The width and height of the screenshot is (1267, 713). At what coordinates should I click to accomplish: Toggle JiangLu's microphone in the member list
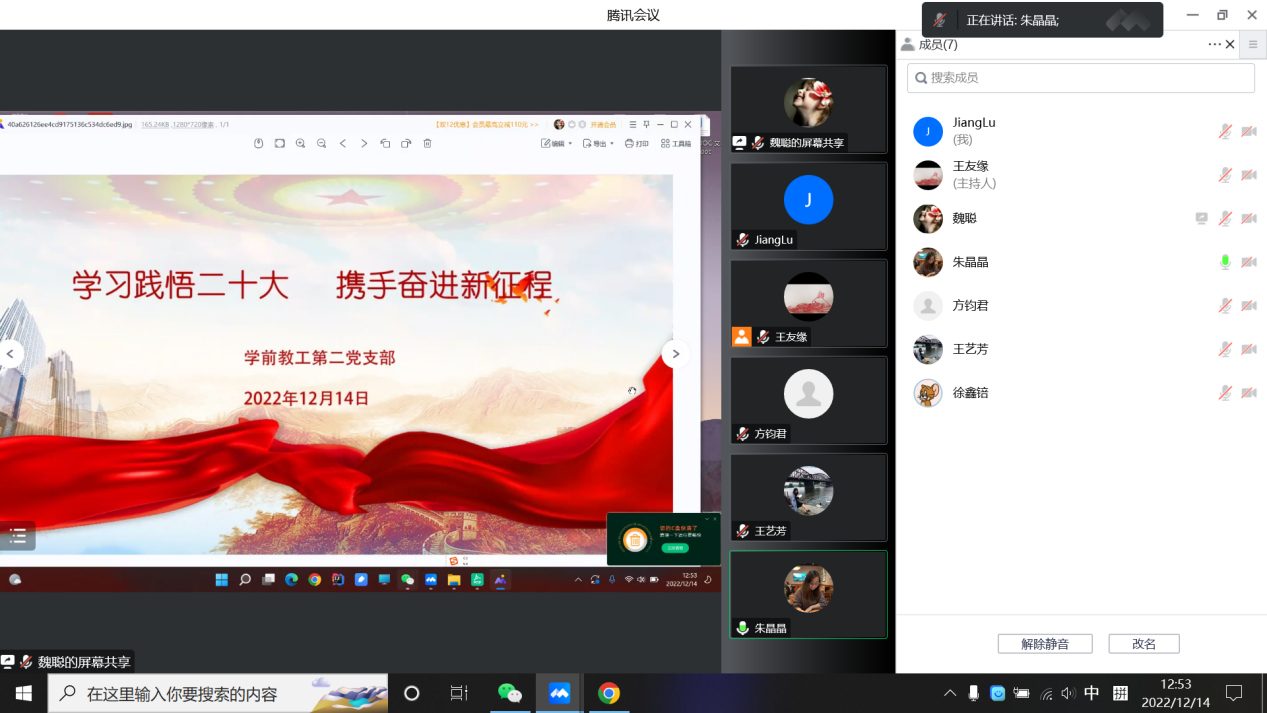tap(1225, 132)
